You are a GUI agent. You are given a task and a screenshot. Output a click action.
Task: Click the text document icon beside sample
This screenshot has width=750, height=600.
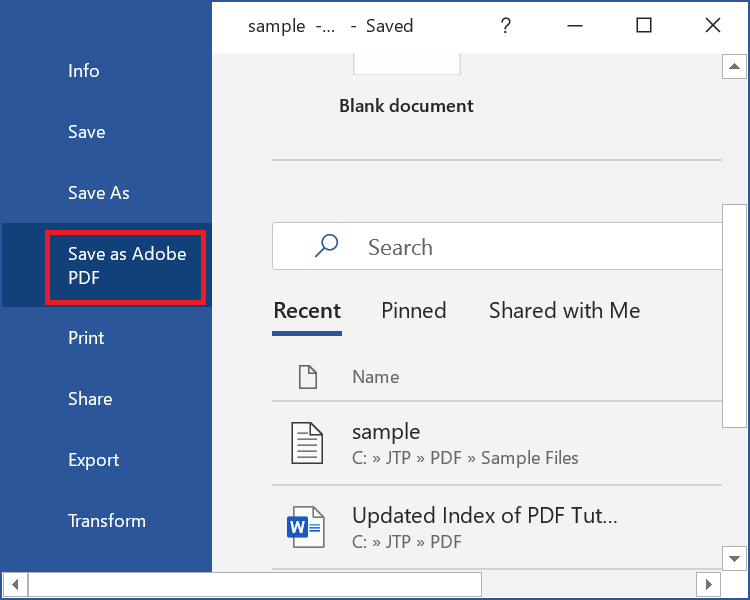tap(307, 443)
